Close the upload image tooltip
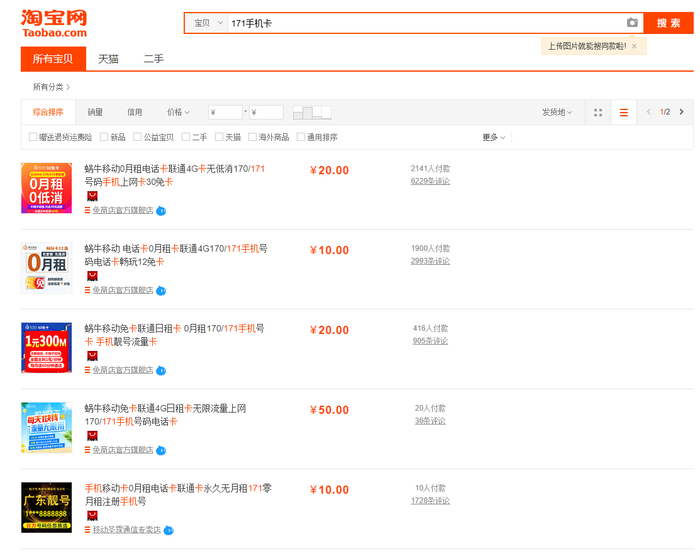700x556 pixels. [634, 46]
